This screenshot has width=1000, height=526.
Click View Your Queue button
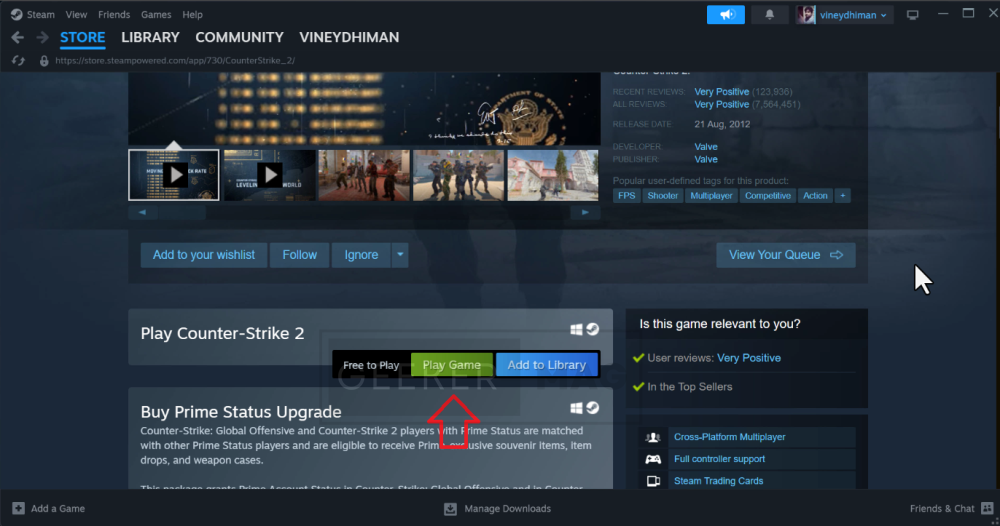786,255
